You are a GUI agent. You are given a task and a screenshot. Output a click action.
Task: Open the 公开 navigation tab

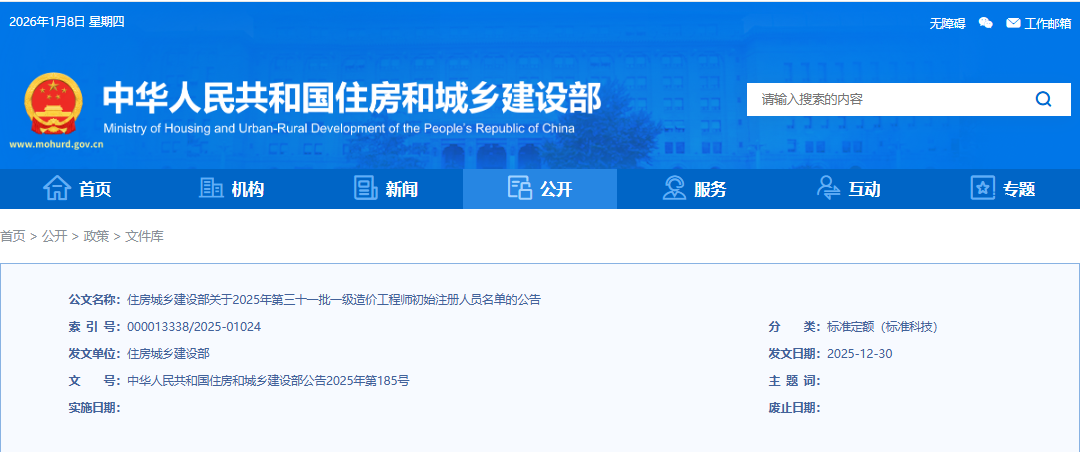[556, 189]
